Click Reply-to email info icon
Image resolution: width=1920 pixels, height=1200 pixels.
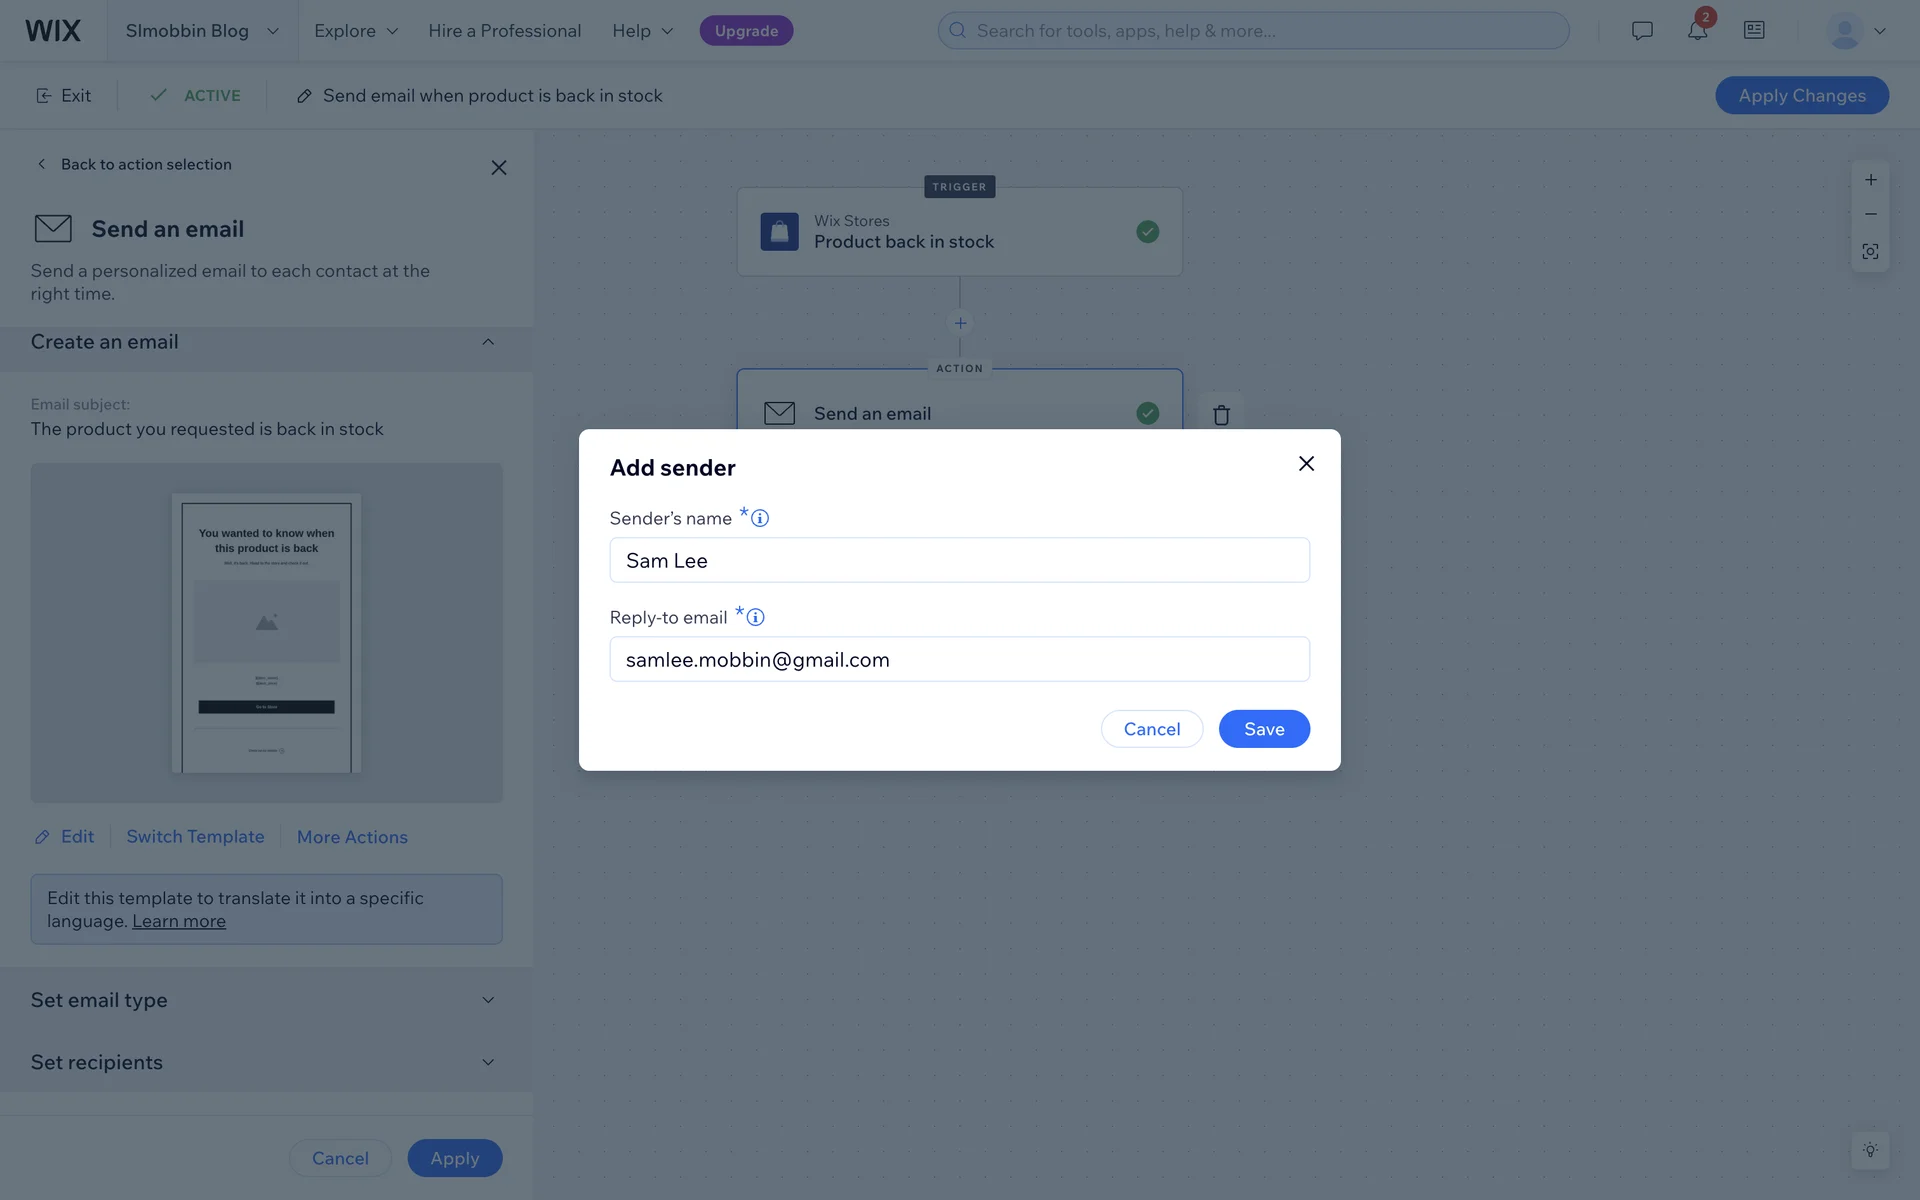756,617
